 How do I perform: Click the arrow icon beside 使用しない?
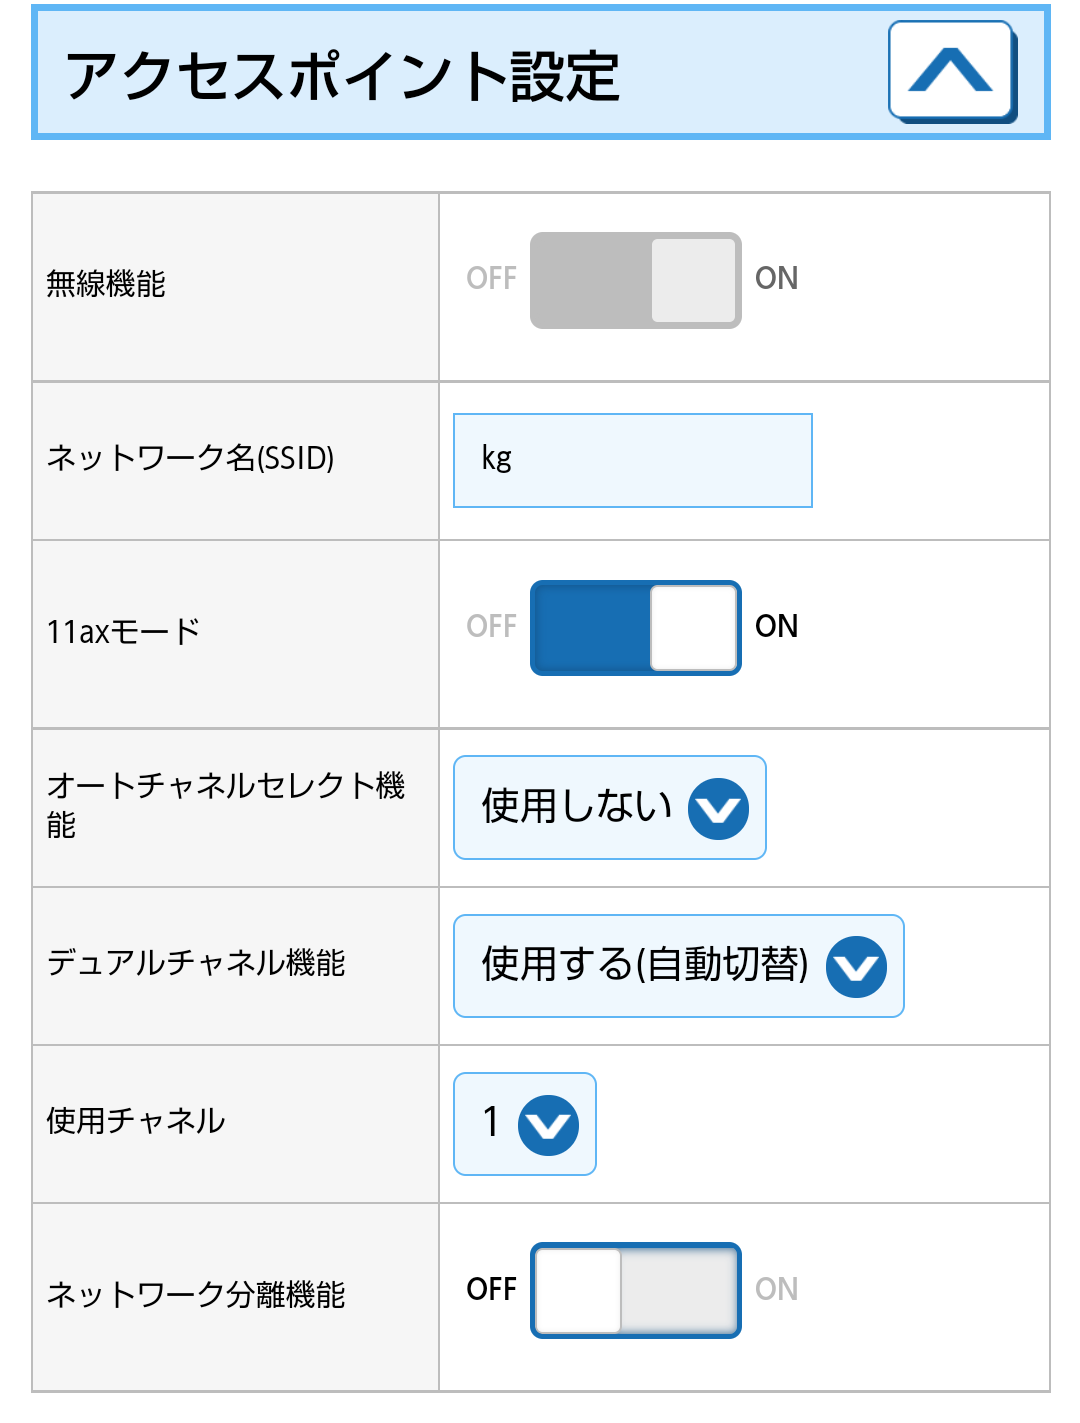718,808
